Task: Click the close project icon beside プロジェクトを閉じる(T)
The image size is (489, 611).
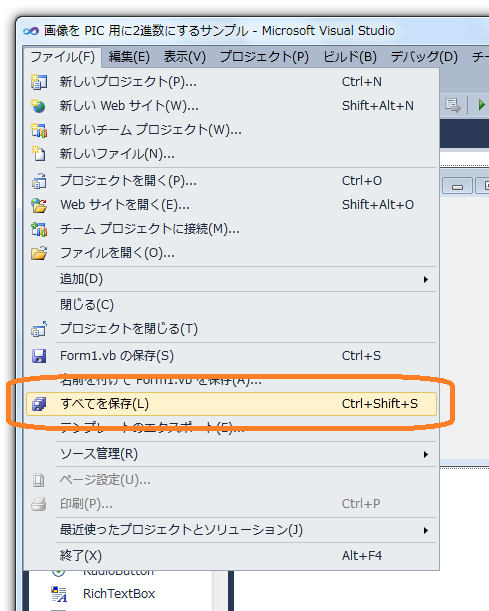Action: pos(39,329)
